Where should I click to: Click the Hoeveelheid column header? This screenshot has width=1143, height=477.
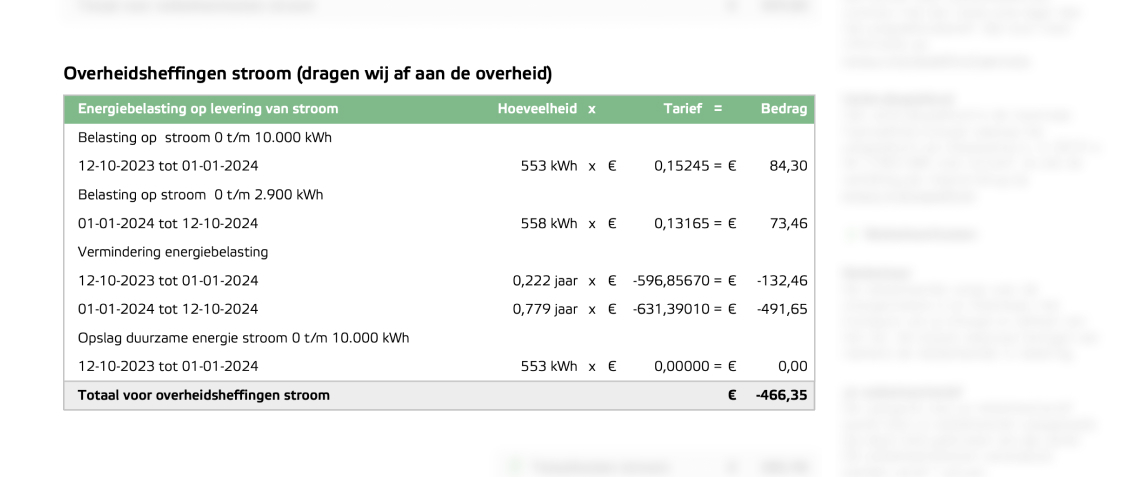click(x=537, y=109)
